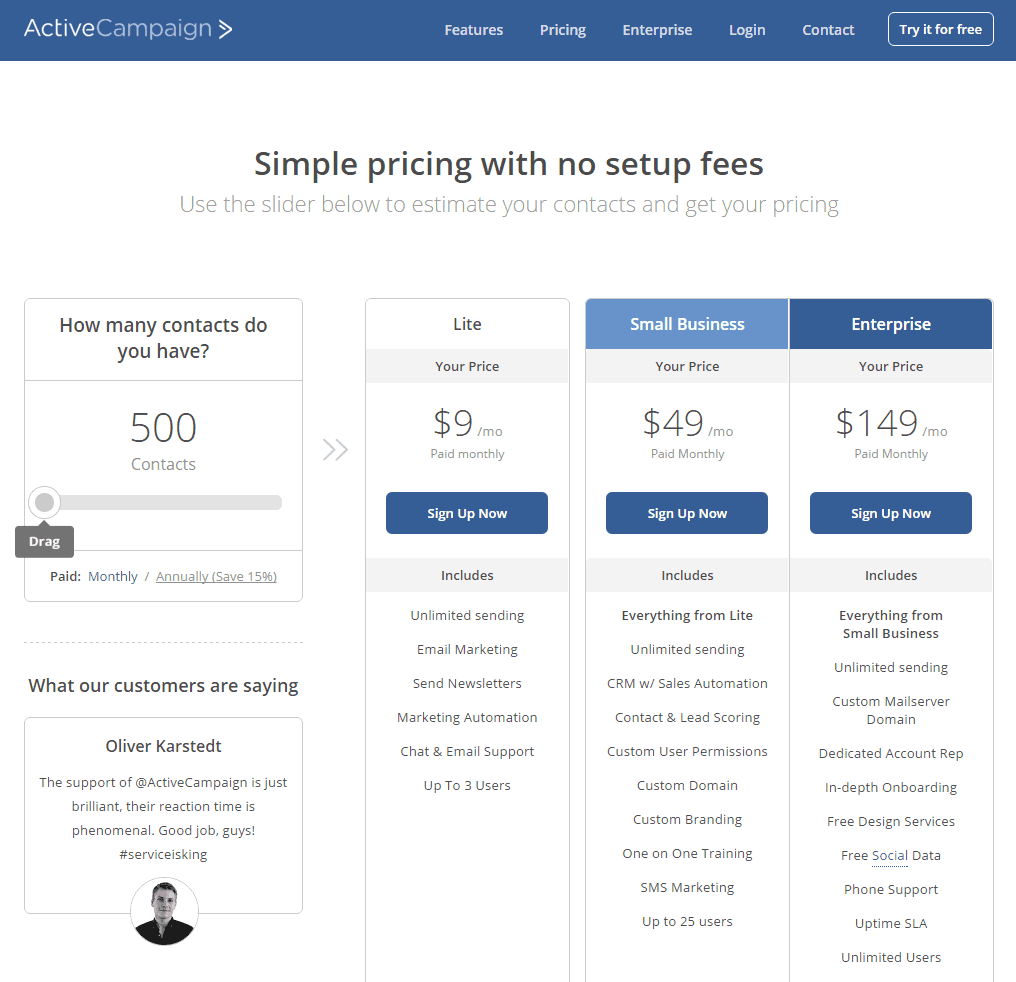Go to the Pricing page
The height and width of the screenshot is (982, 1016).
(x=562, y=30)
